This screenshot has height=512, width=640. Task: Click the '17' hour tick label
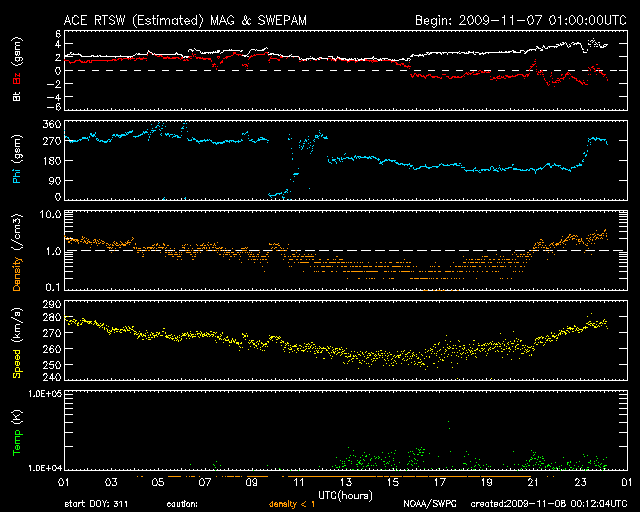click(x=440, y=483)
